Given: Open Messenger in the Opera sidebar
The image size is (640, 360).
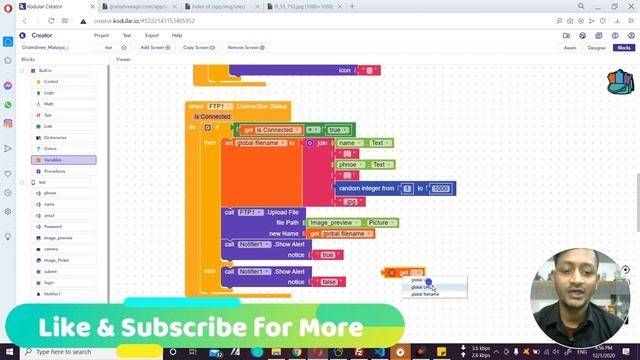Looking at the screenshot, I should [8, 86].
